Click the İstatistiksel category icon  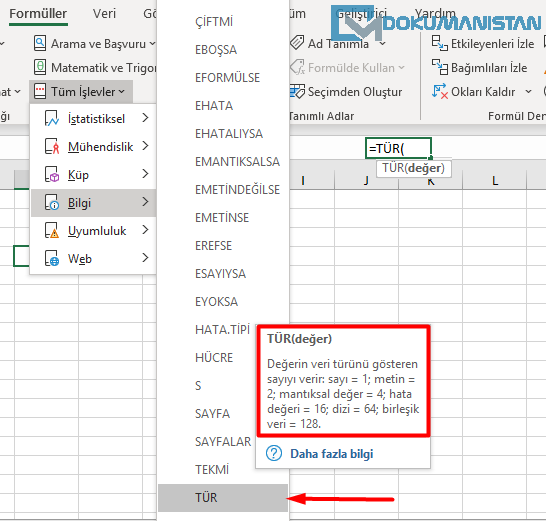(52, 118)
